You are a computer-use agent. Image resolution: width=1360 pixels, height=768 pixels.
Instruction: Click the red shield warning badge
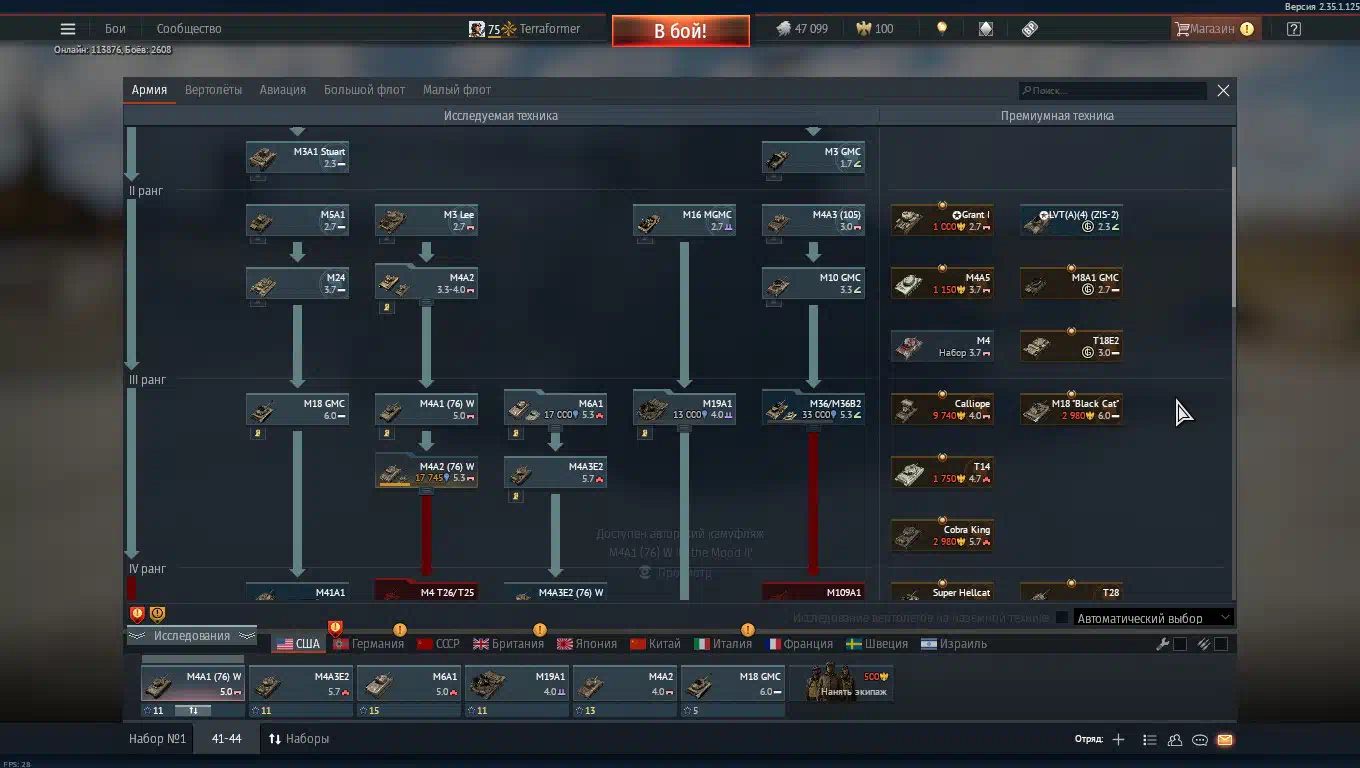point(137,614)
